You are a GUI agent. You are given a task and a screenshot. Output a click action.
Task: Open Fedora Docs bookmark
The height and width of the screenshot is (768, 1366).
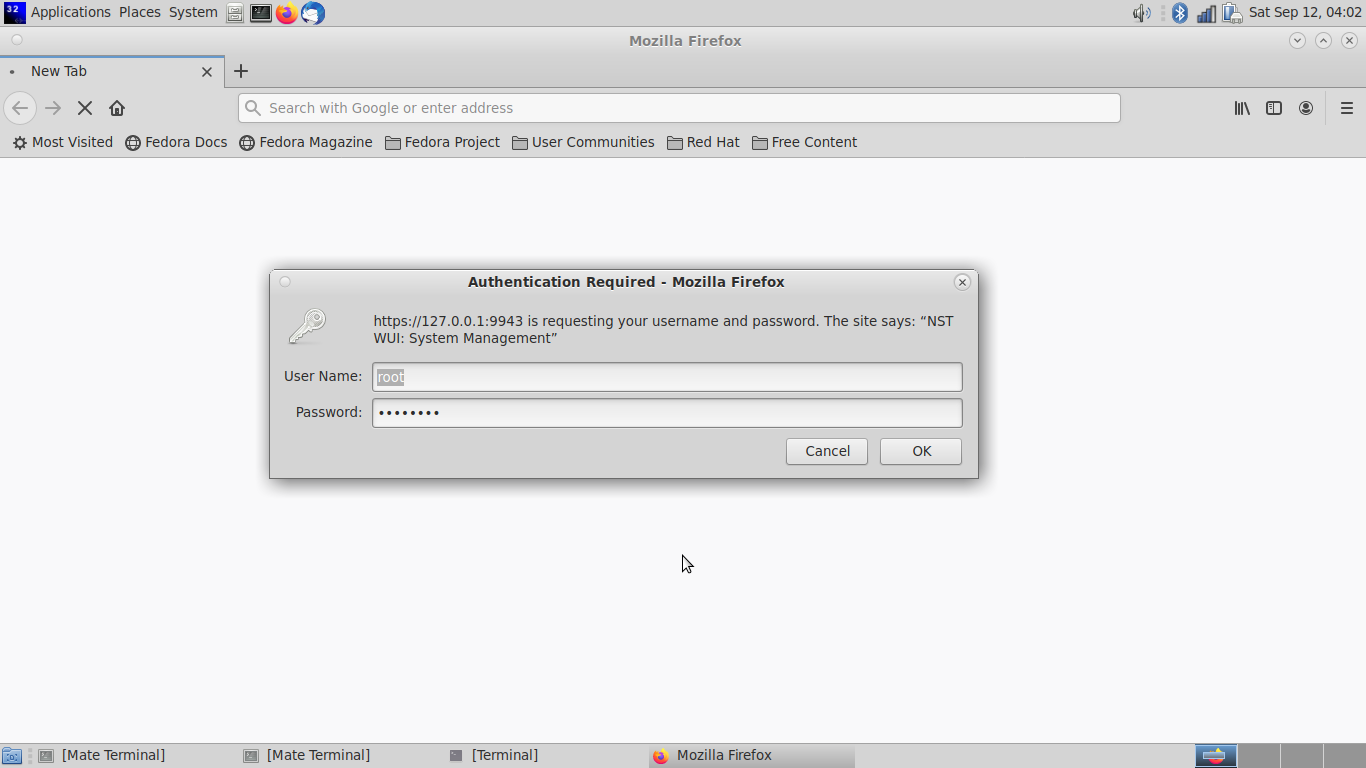tap(176, 142)
